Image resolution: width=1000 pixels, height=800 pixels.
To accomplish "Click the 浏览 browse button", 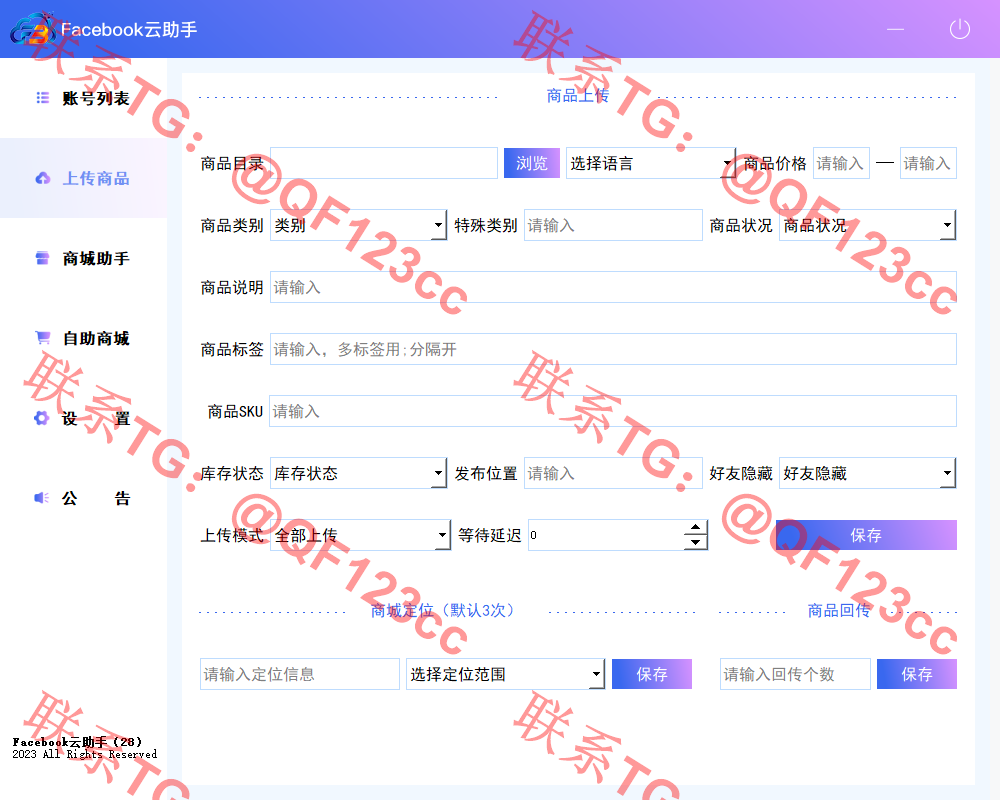I will coord(532,163).
